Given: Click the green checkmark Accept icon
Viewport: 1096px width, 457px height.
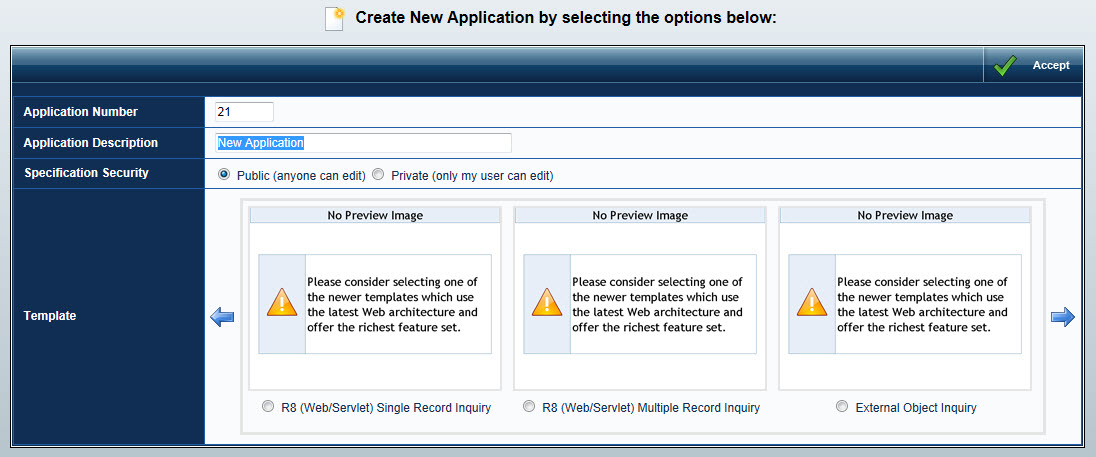Looking at the screenshot, I should coord(1004,66).
